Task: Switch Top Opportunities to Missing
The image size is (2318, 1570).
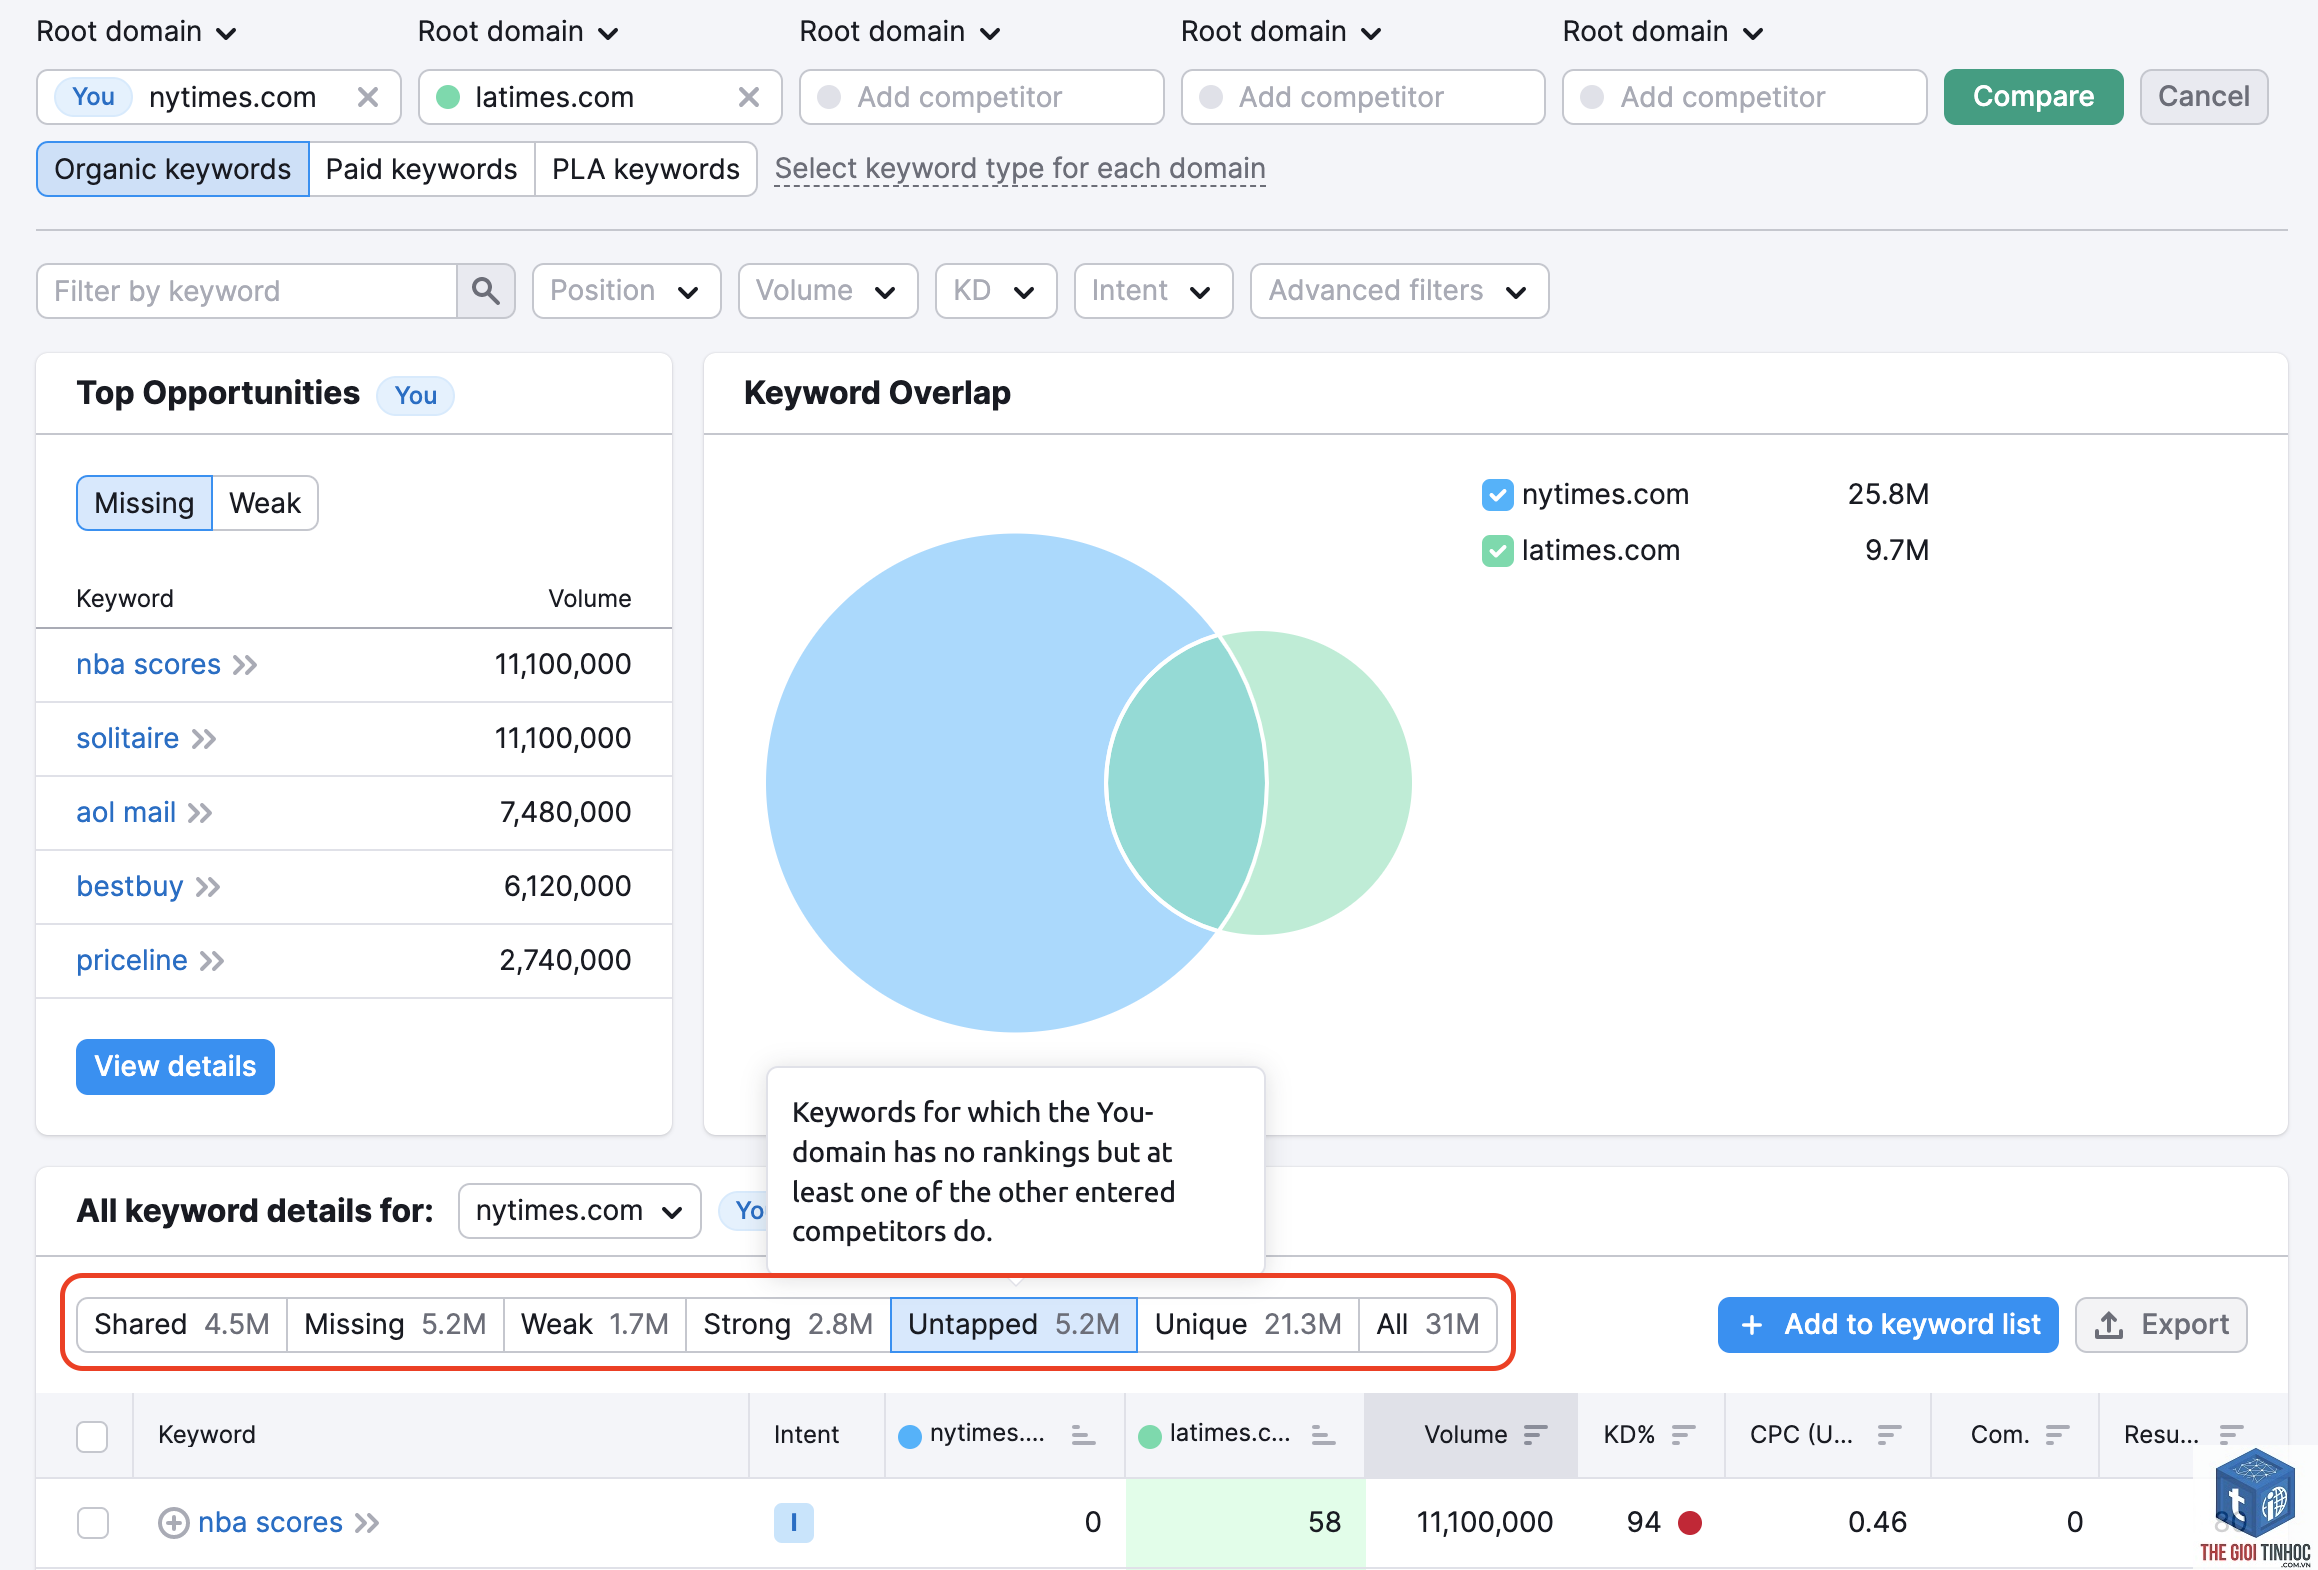Action: [144, 503]
